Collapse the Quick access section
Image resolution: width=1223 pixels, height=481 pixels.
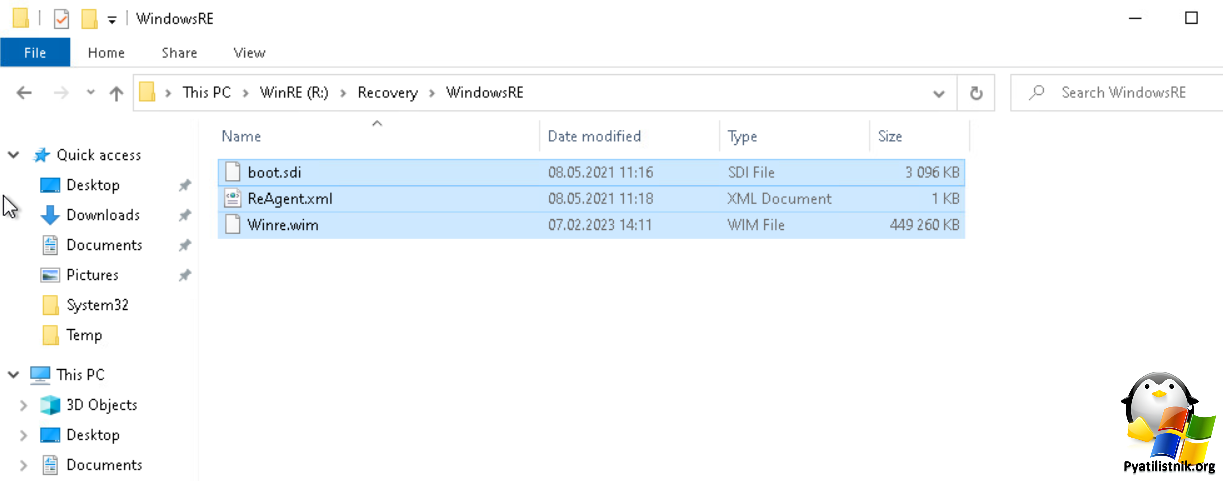coord(14,155)
